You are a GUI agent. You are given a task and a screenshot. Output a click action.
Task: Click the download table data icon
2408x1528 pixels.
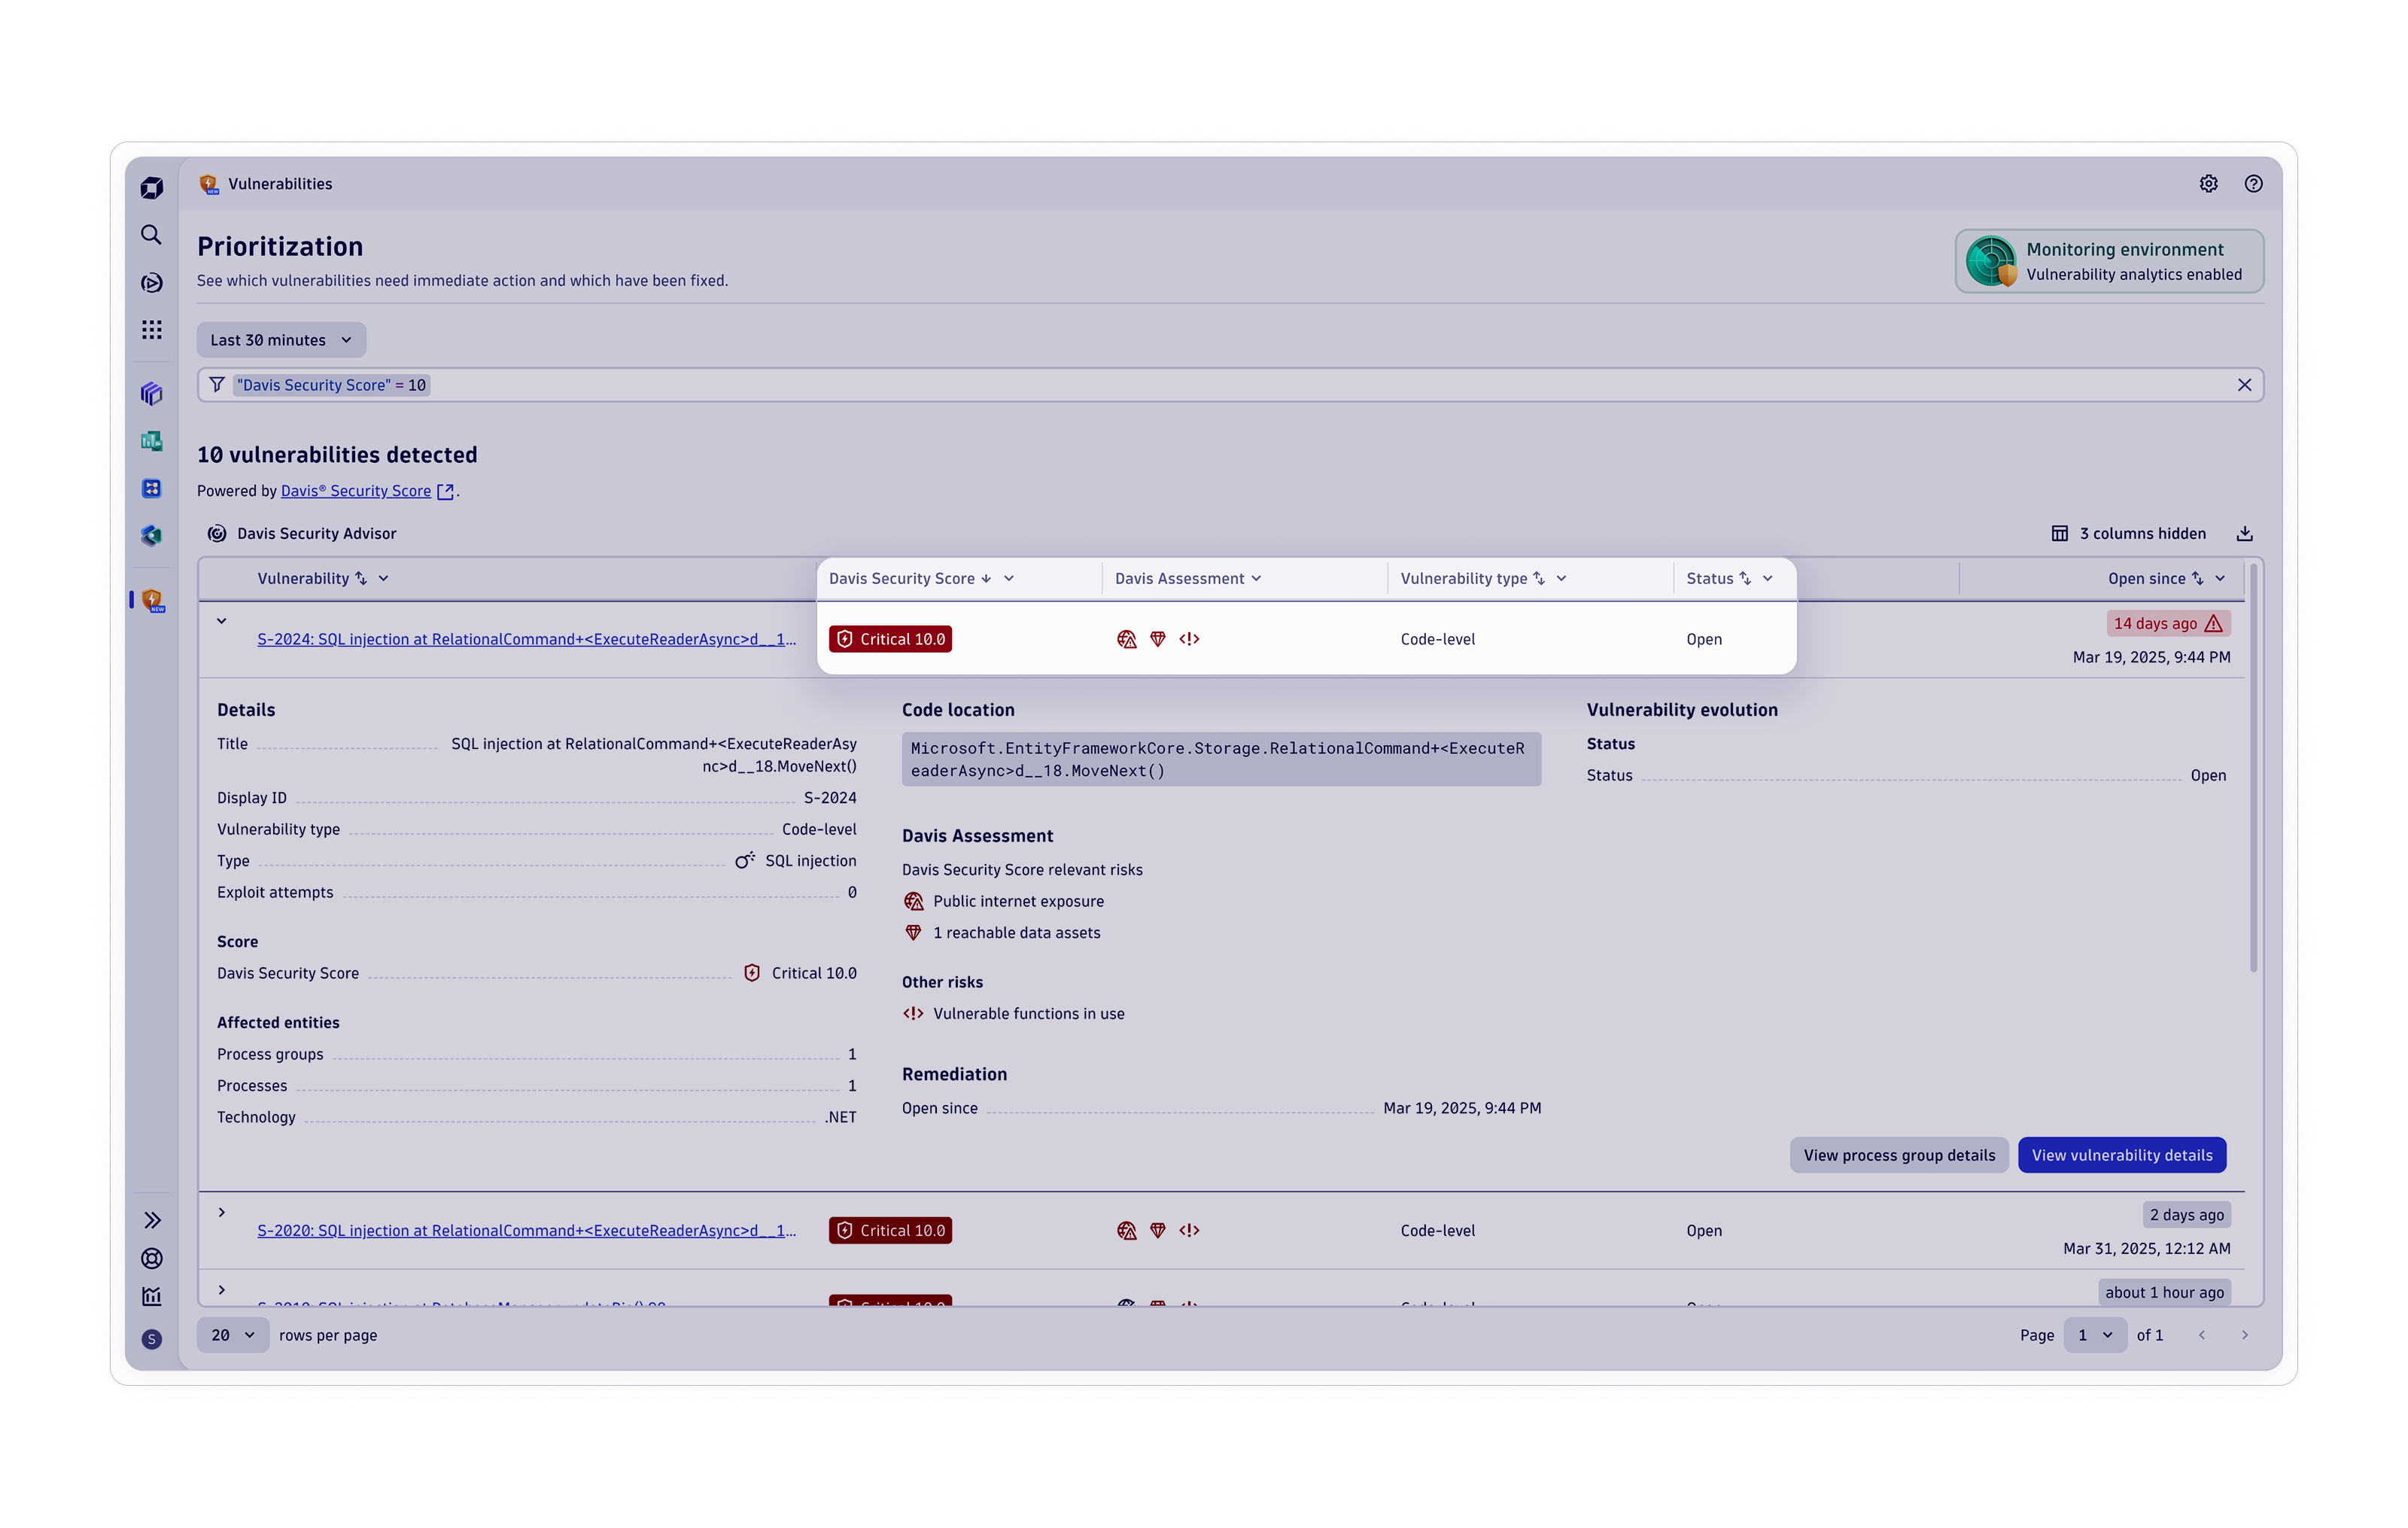pos(2245,534)
